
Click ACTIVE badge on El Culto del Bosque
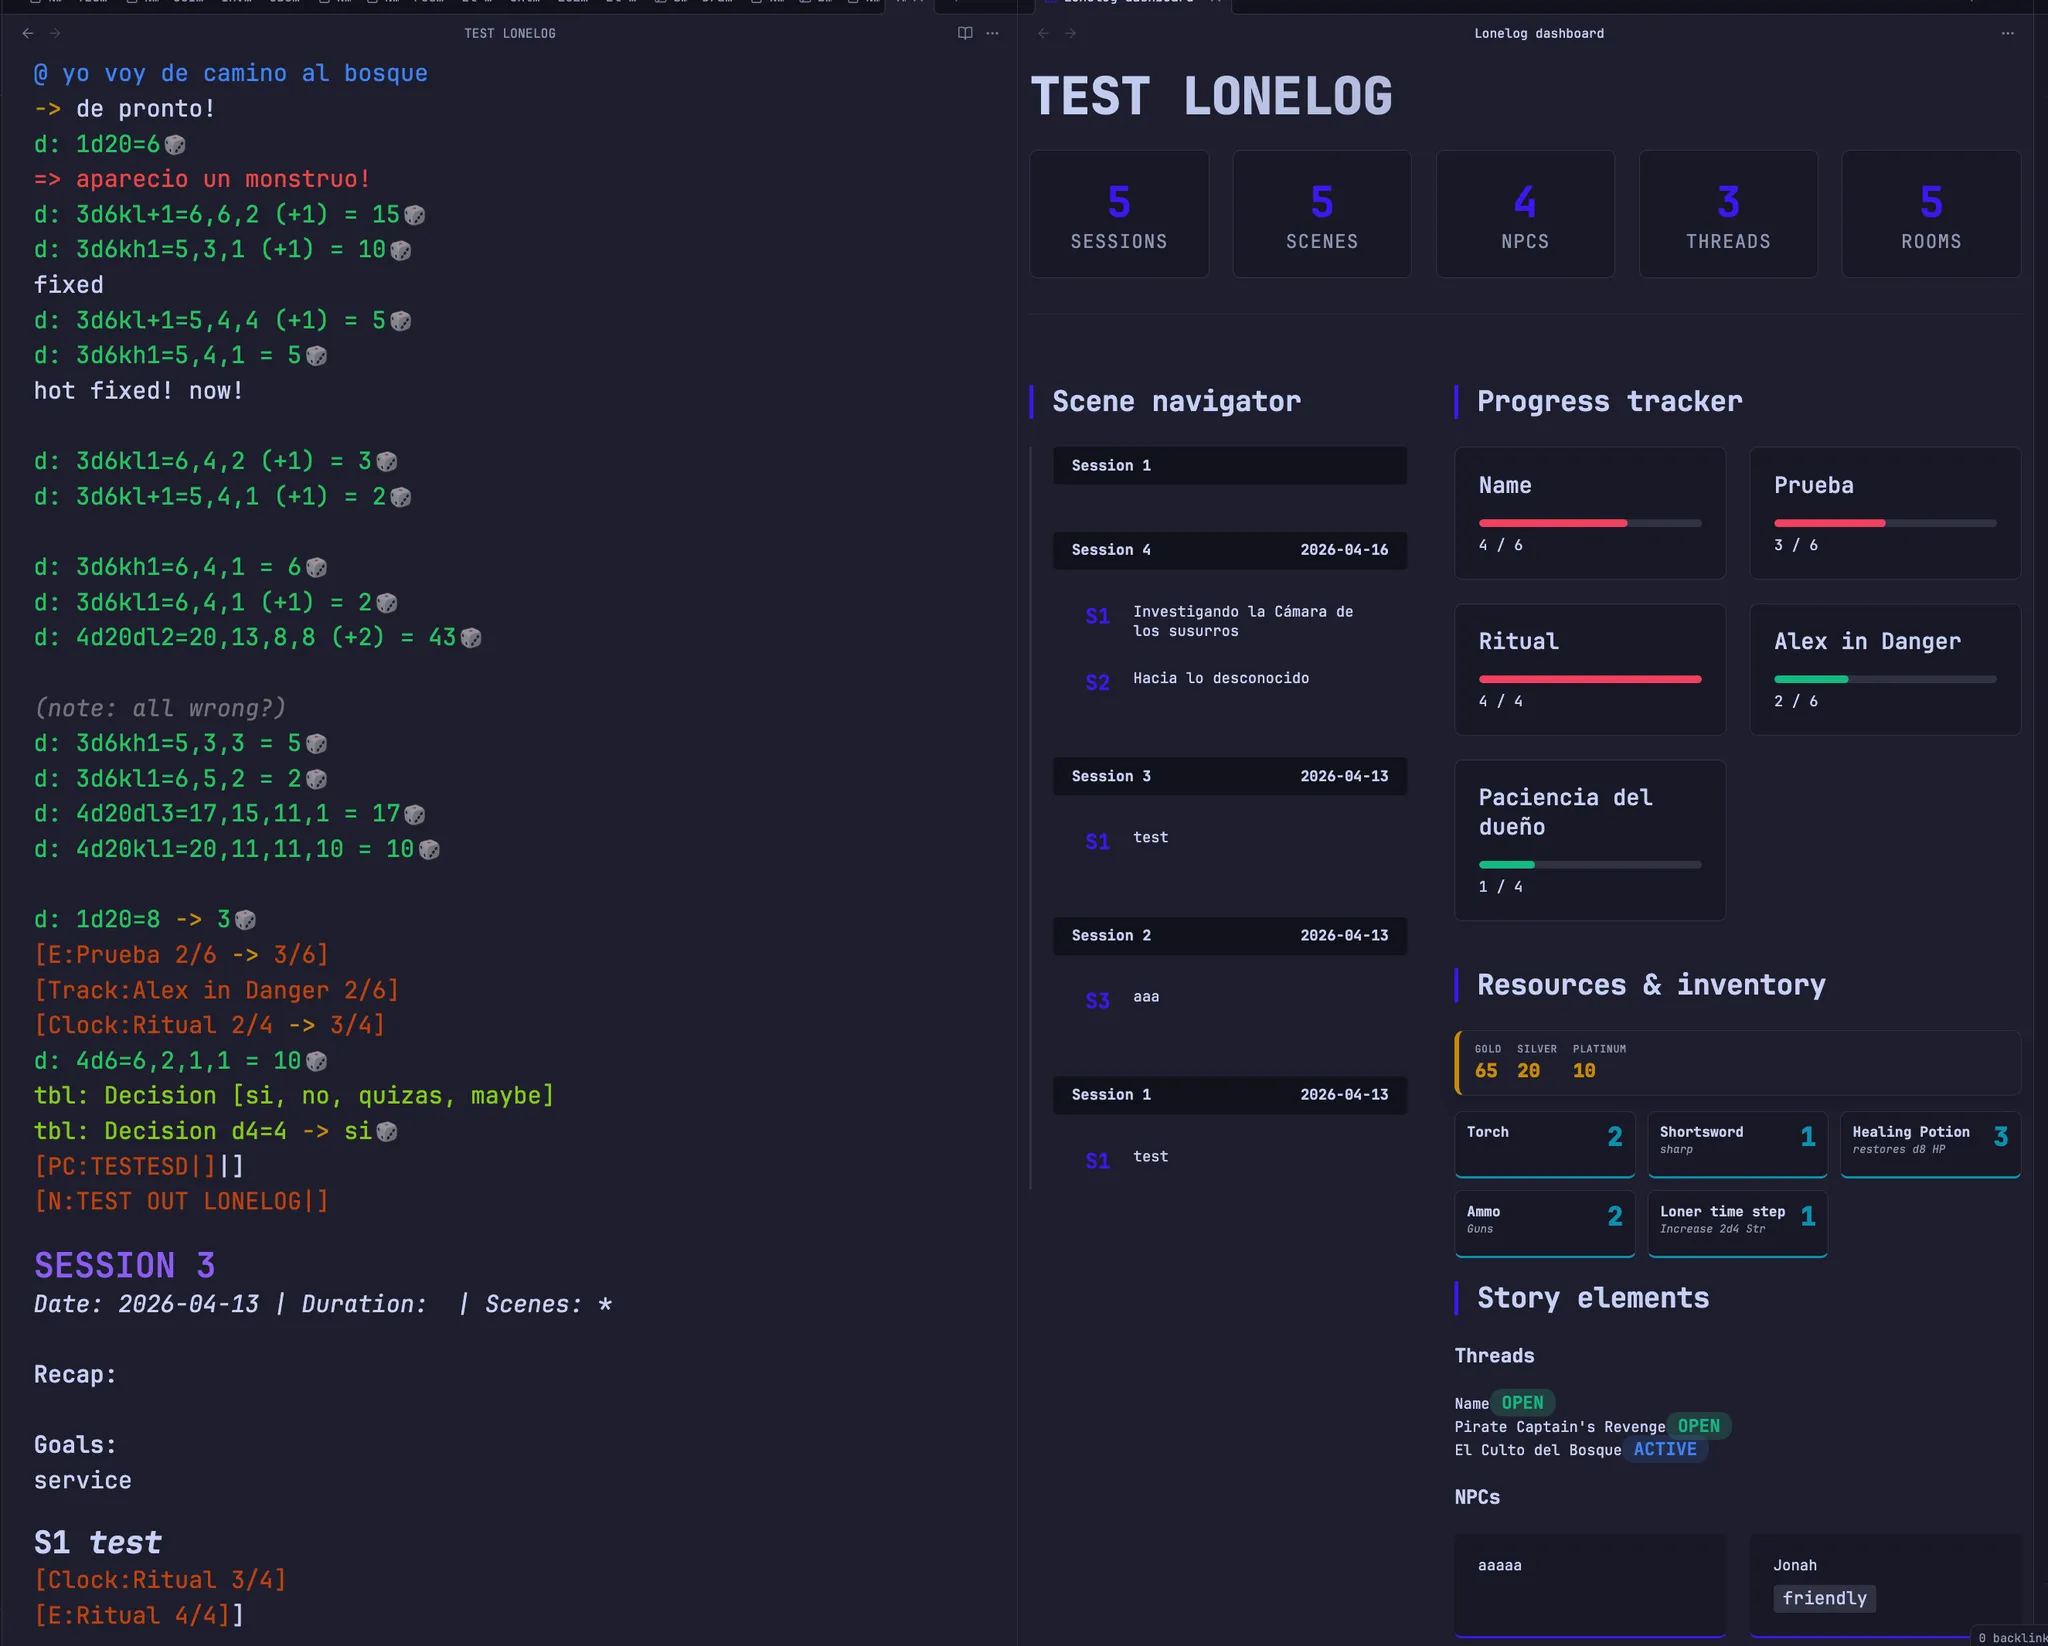tap(1665, 1449)
